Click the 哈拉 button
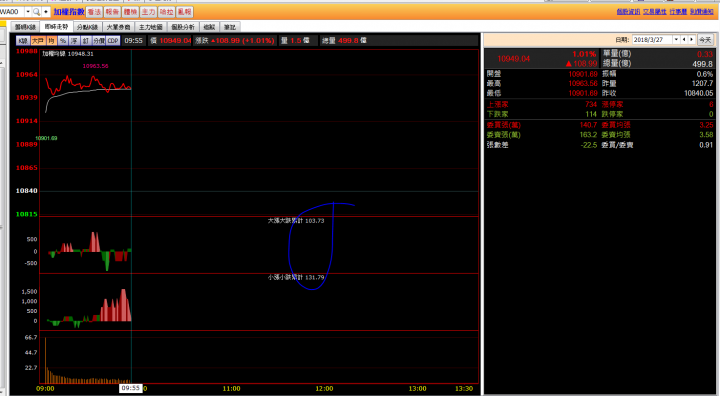Screen dimensions: 720x396 (166, 12)
